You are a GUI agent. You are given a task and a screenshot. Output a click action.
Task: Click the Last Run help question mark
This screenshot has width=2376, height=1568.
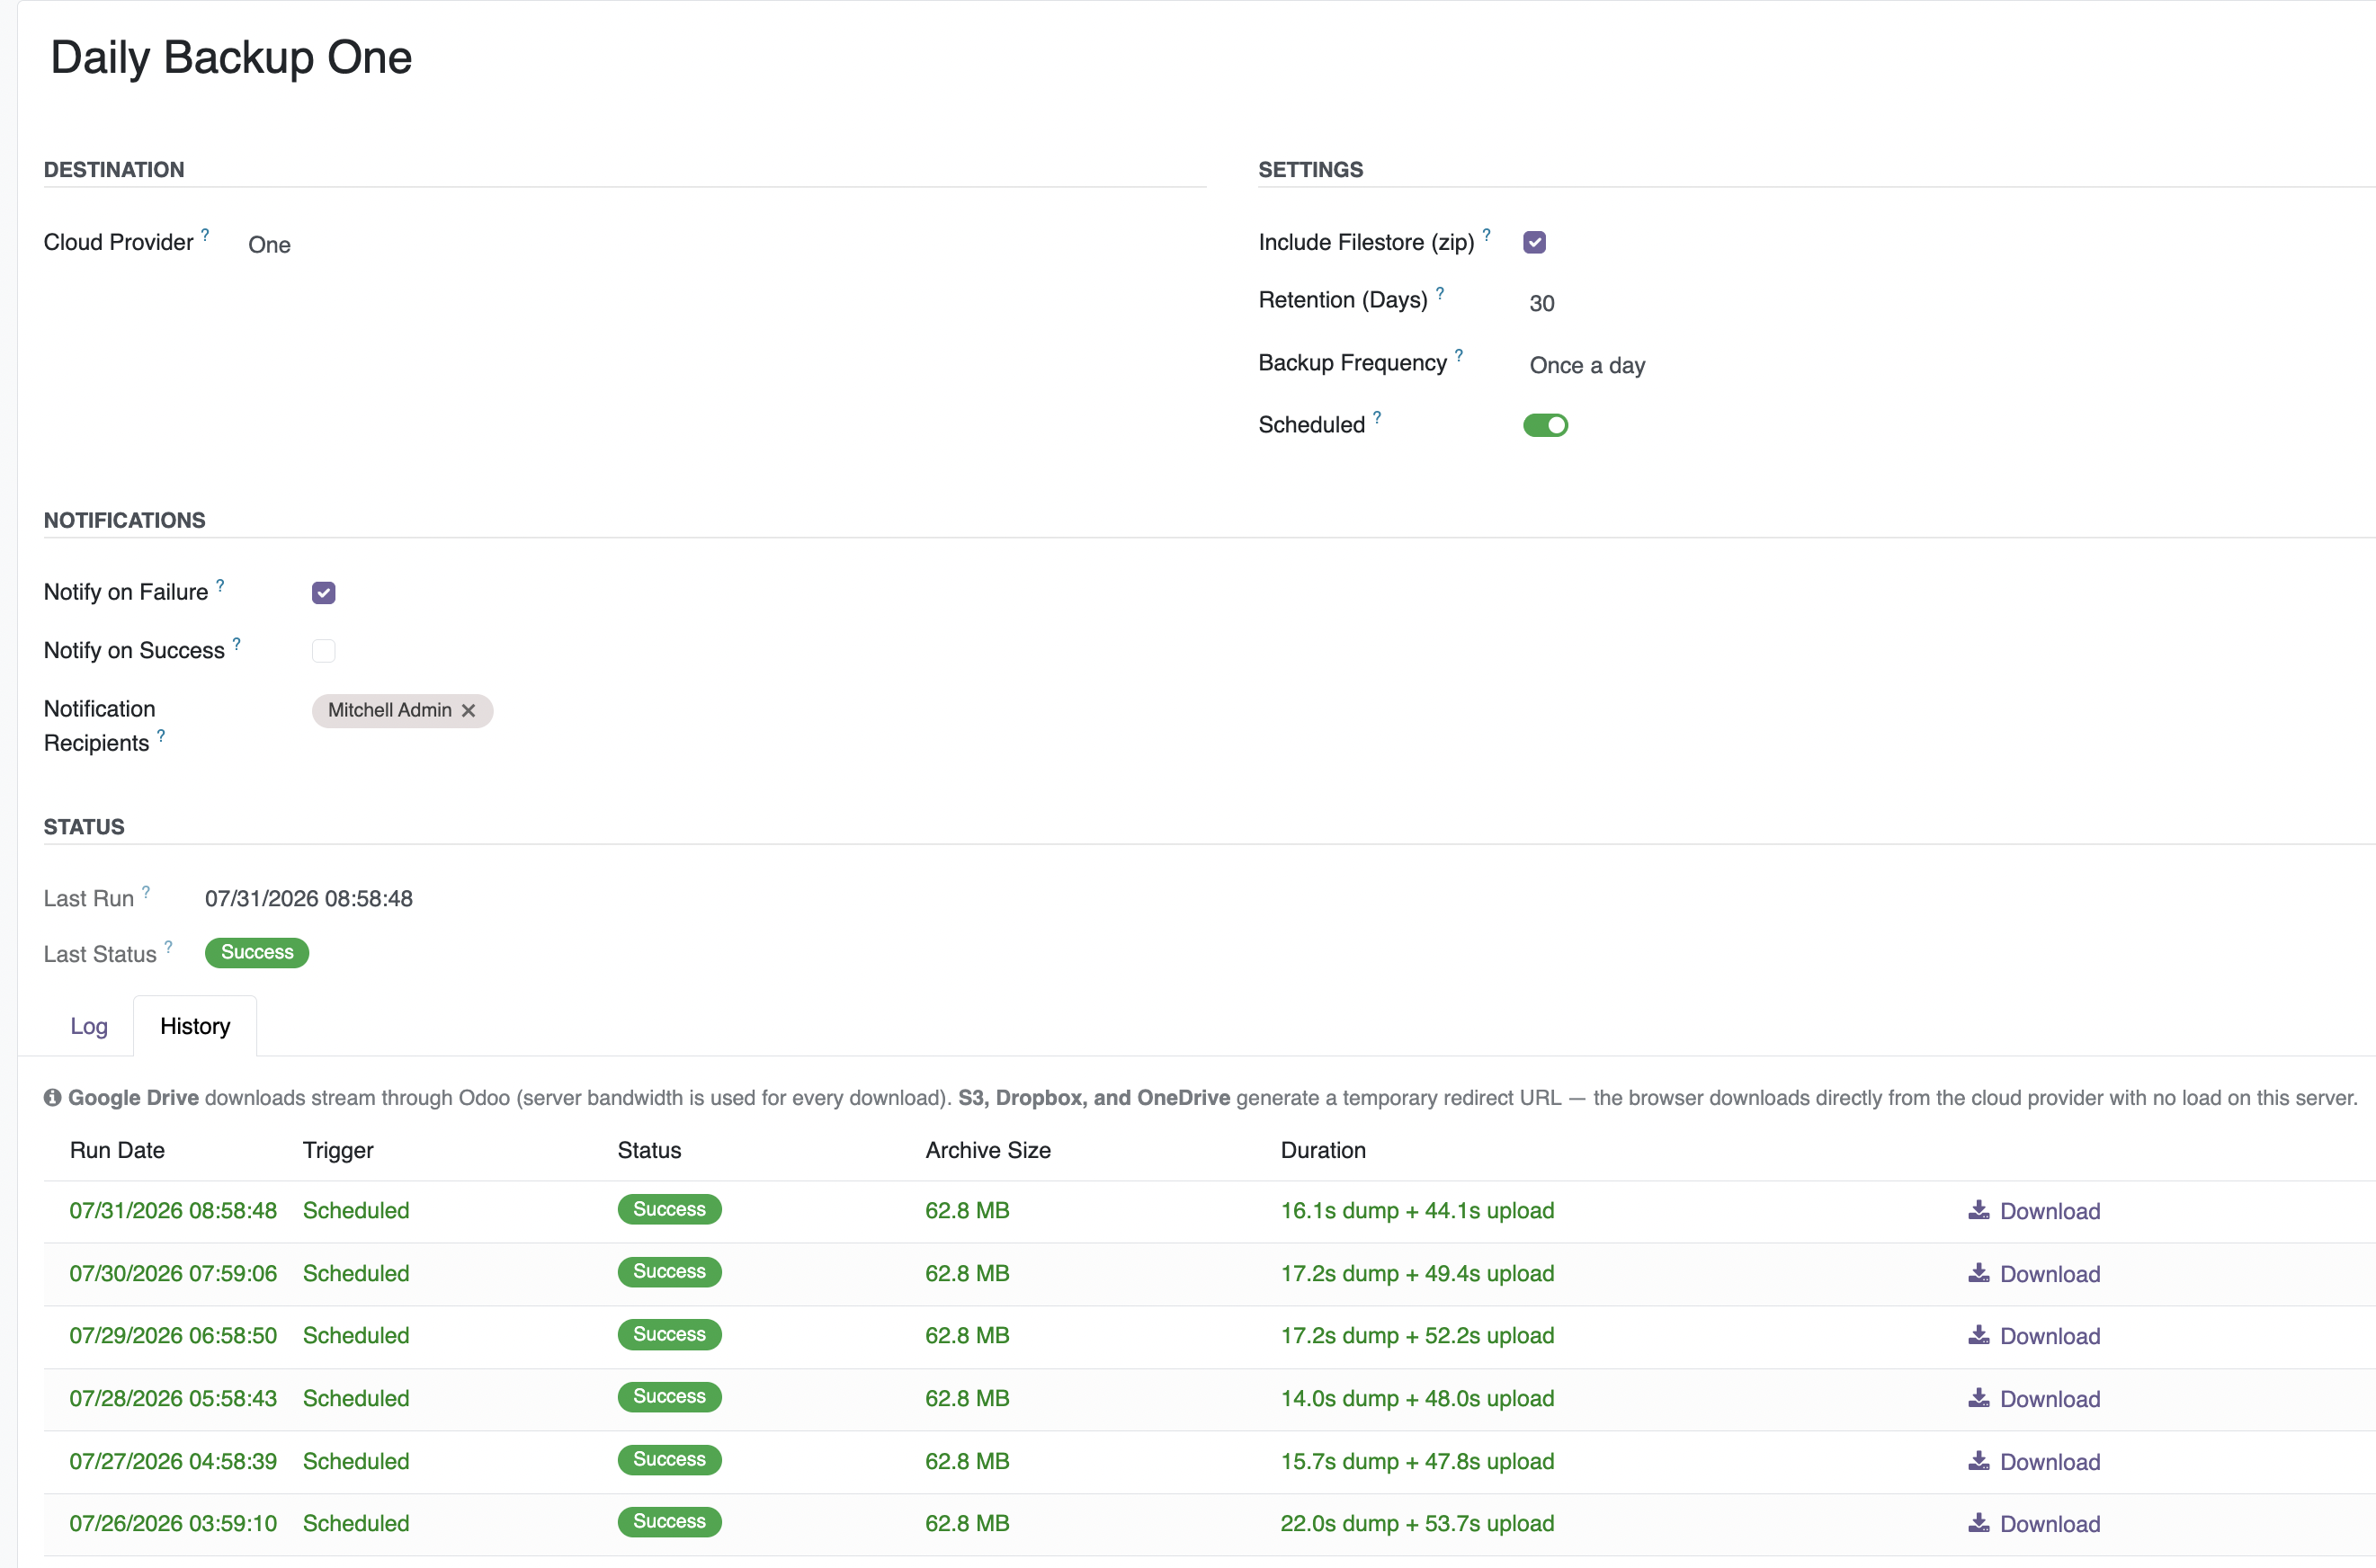tap(145, 892)
